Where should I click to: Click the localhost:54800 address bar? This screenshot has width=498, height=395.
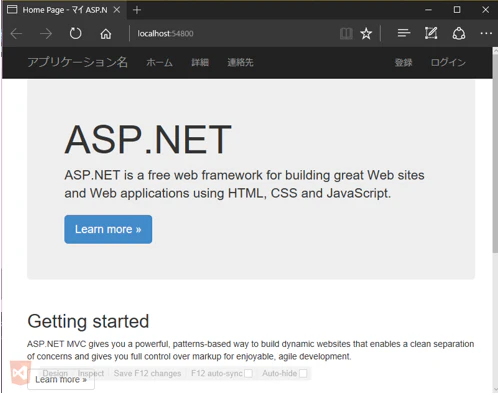tap(233, 34)
